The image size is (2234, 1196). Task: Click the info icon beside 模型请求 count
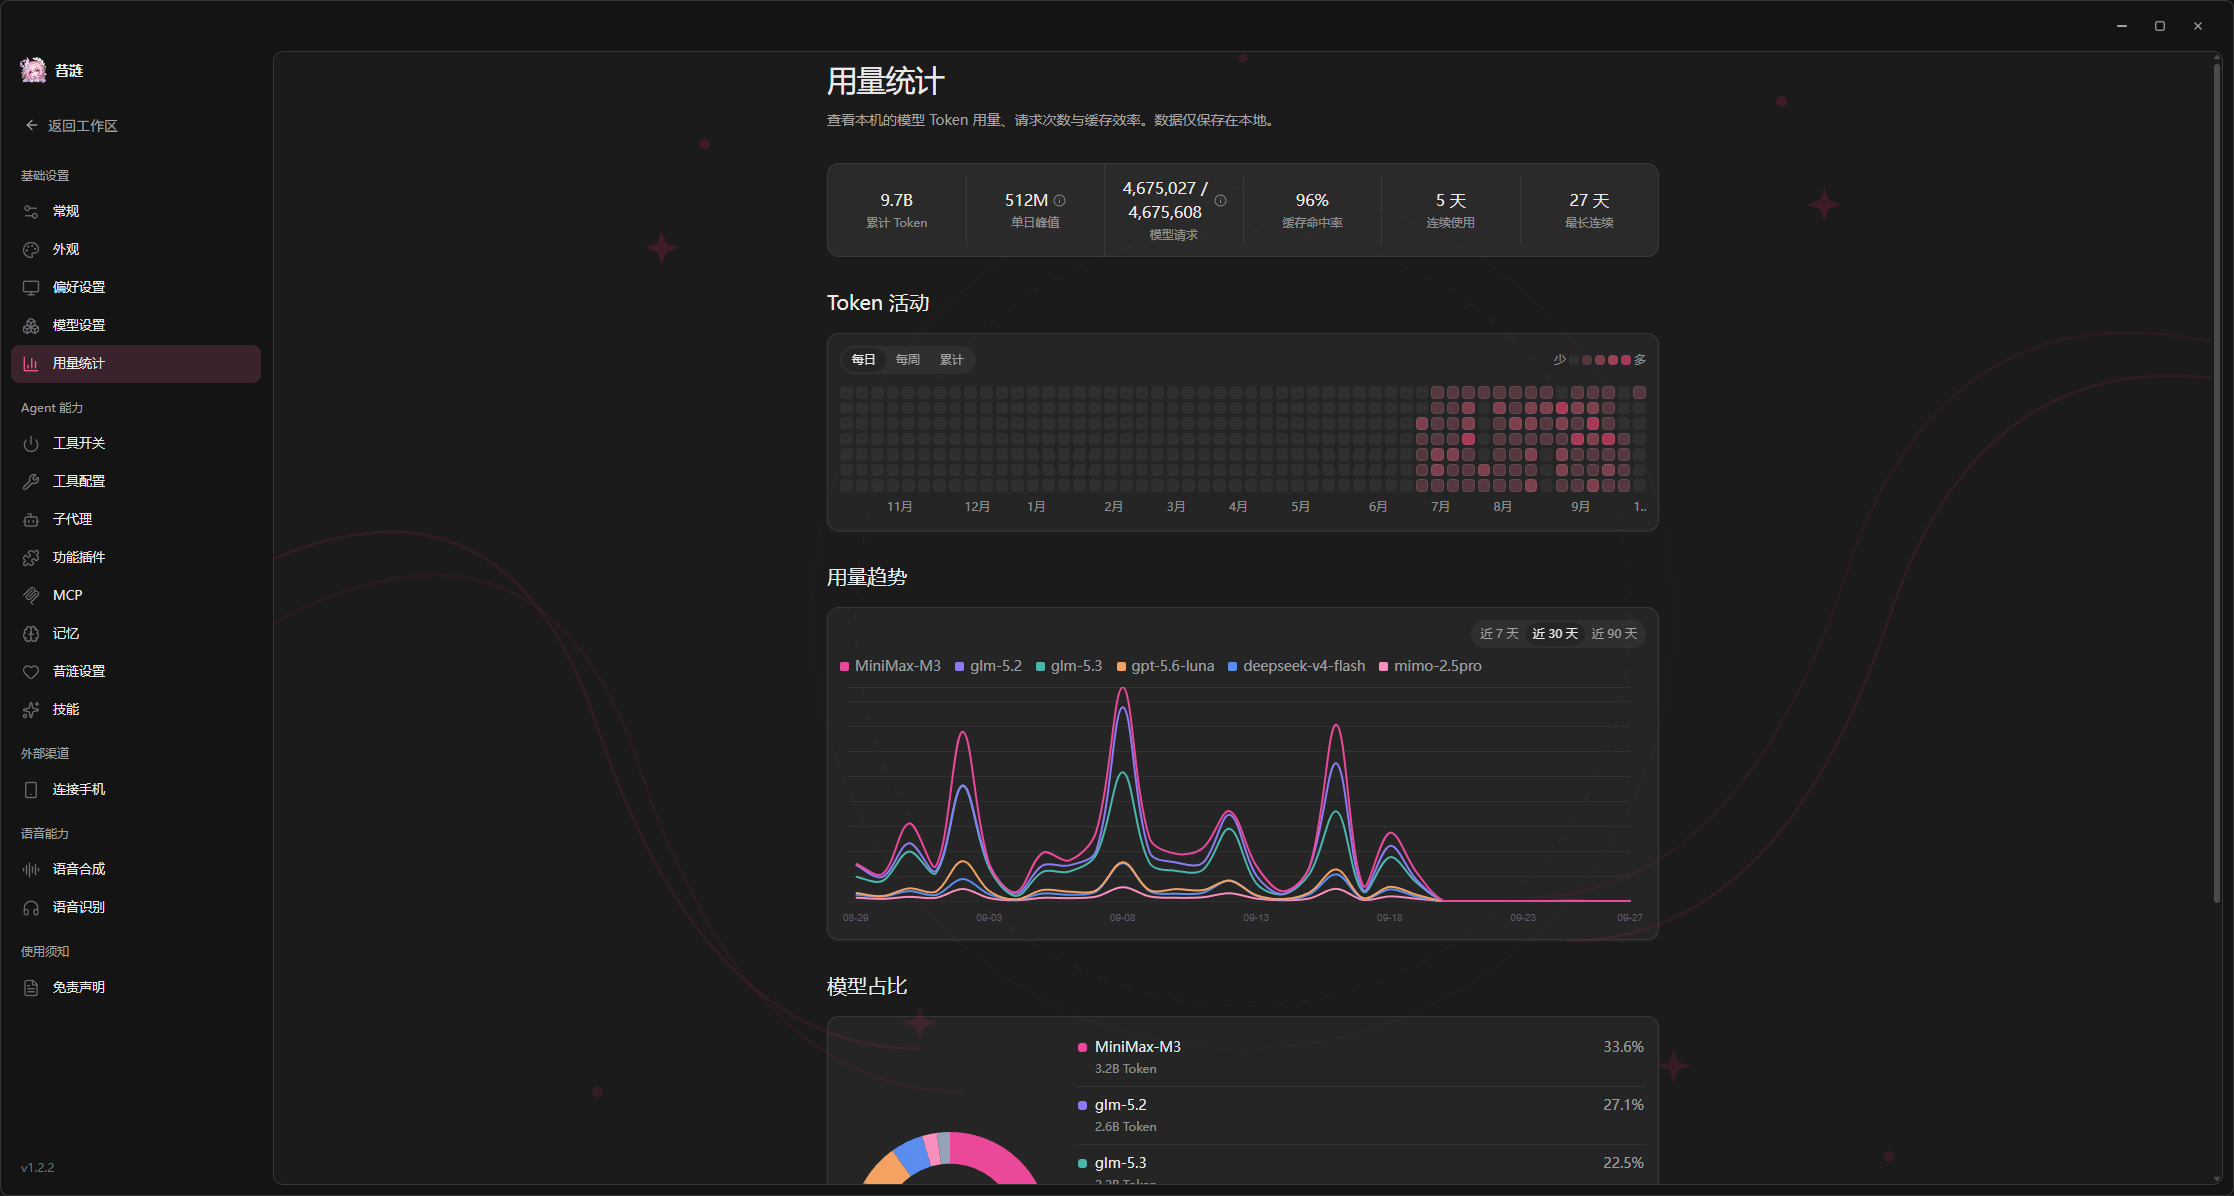[x=1221, y=200]
